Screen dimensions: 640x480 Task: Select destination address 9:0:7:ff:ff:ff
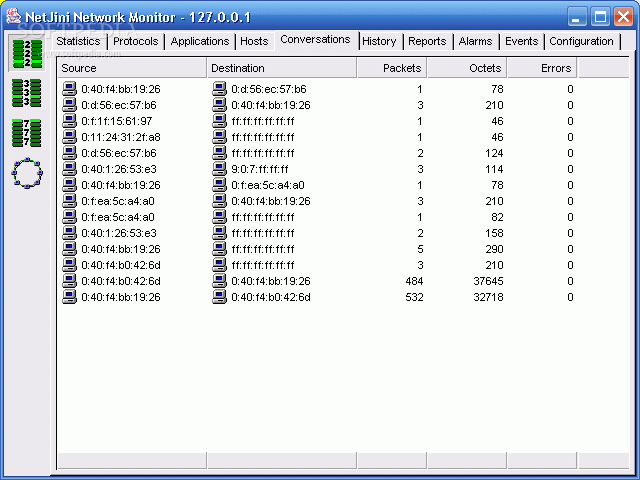tap(260, 169)
